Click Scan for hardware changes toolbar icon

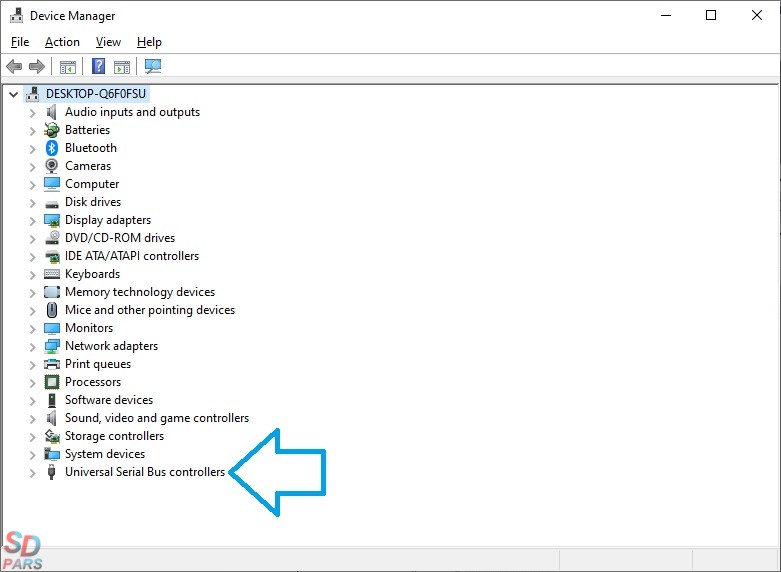click(153, 67)
